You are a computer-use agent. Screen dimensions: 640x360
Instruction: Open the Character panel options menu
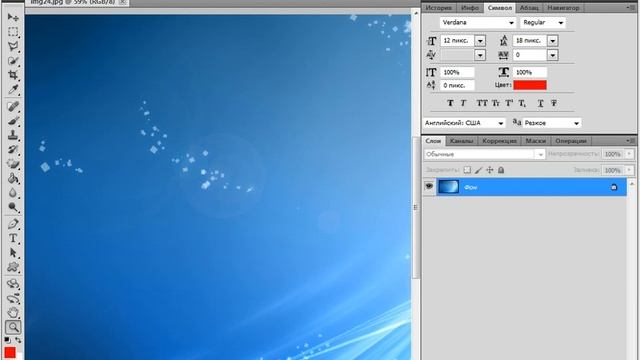[631, 7]
